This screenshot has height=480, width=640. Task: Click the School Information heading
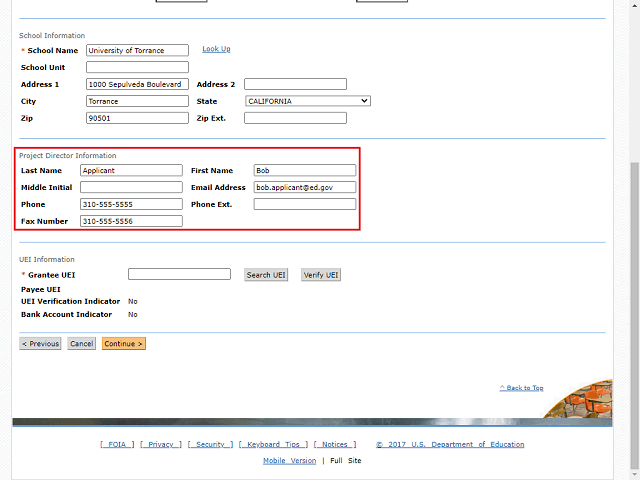pos(52,36)
